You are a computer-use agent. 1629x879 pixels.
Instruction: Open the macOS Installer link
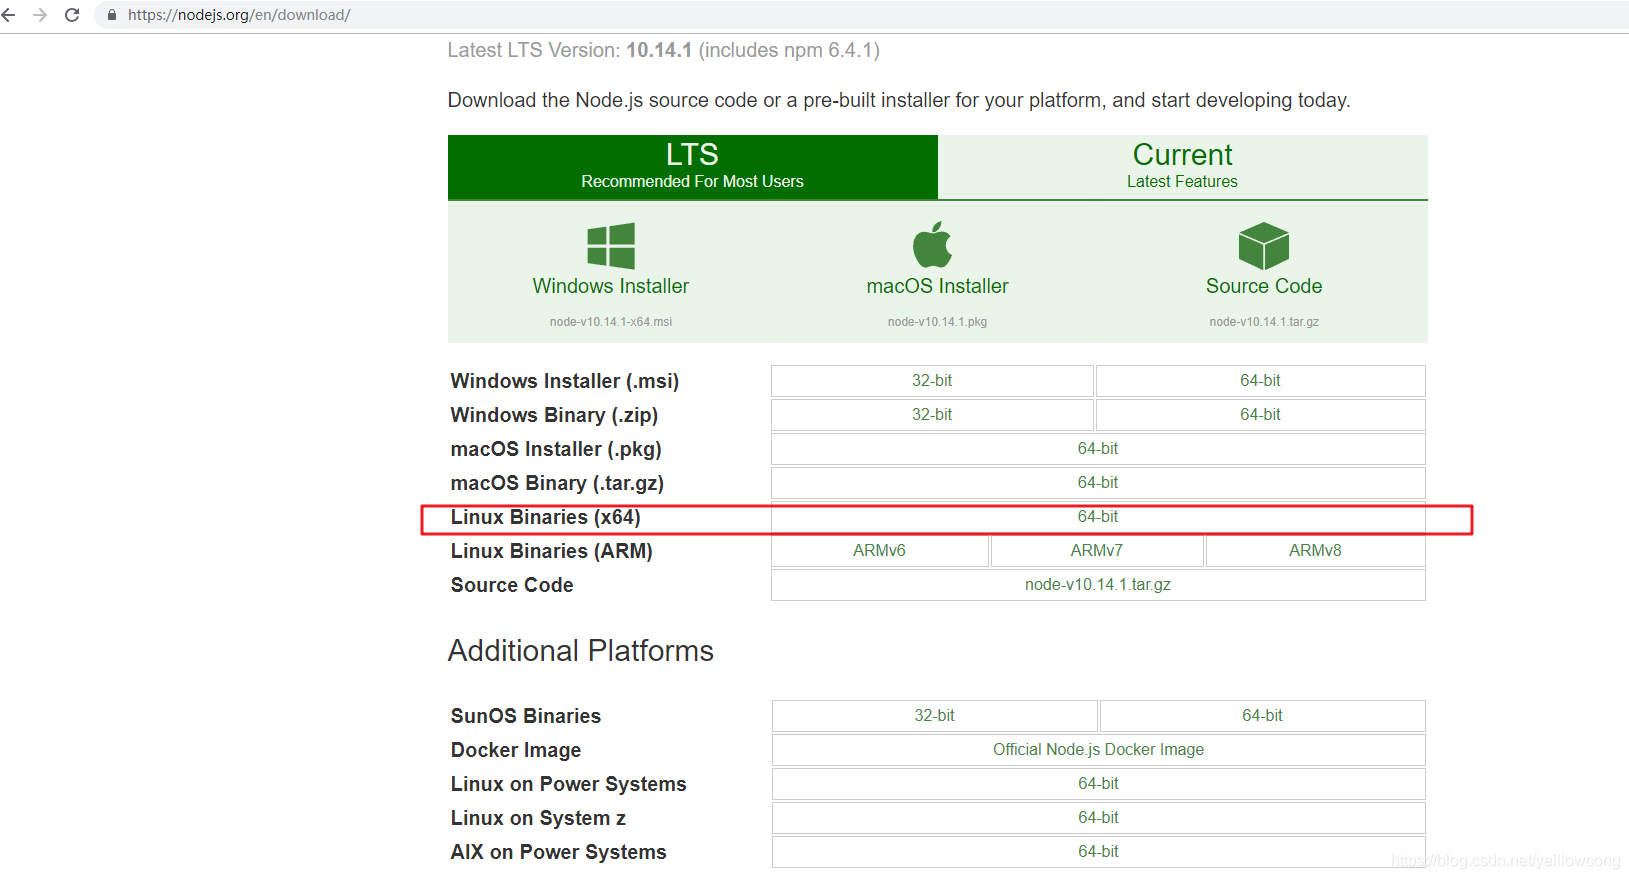pyautogui.click(x=938, y=286)
